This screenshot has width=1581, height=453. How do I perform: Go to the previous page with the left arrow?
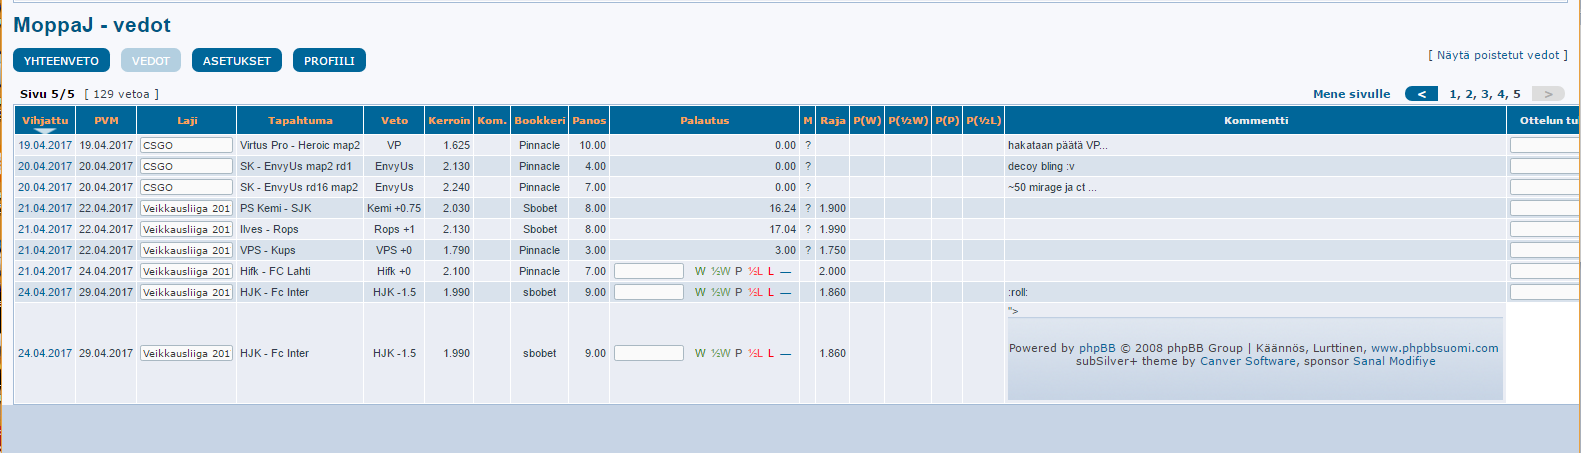[1421, 94]
